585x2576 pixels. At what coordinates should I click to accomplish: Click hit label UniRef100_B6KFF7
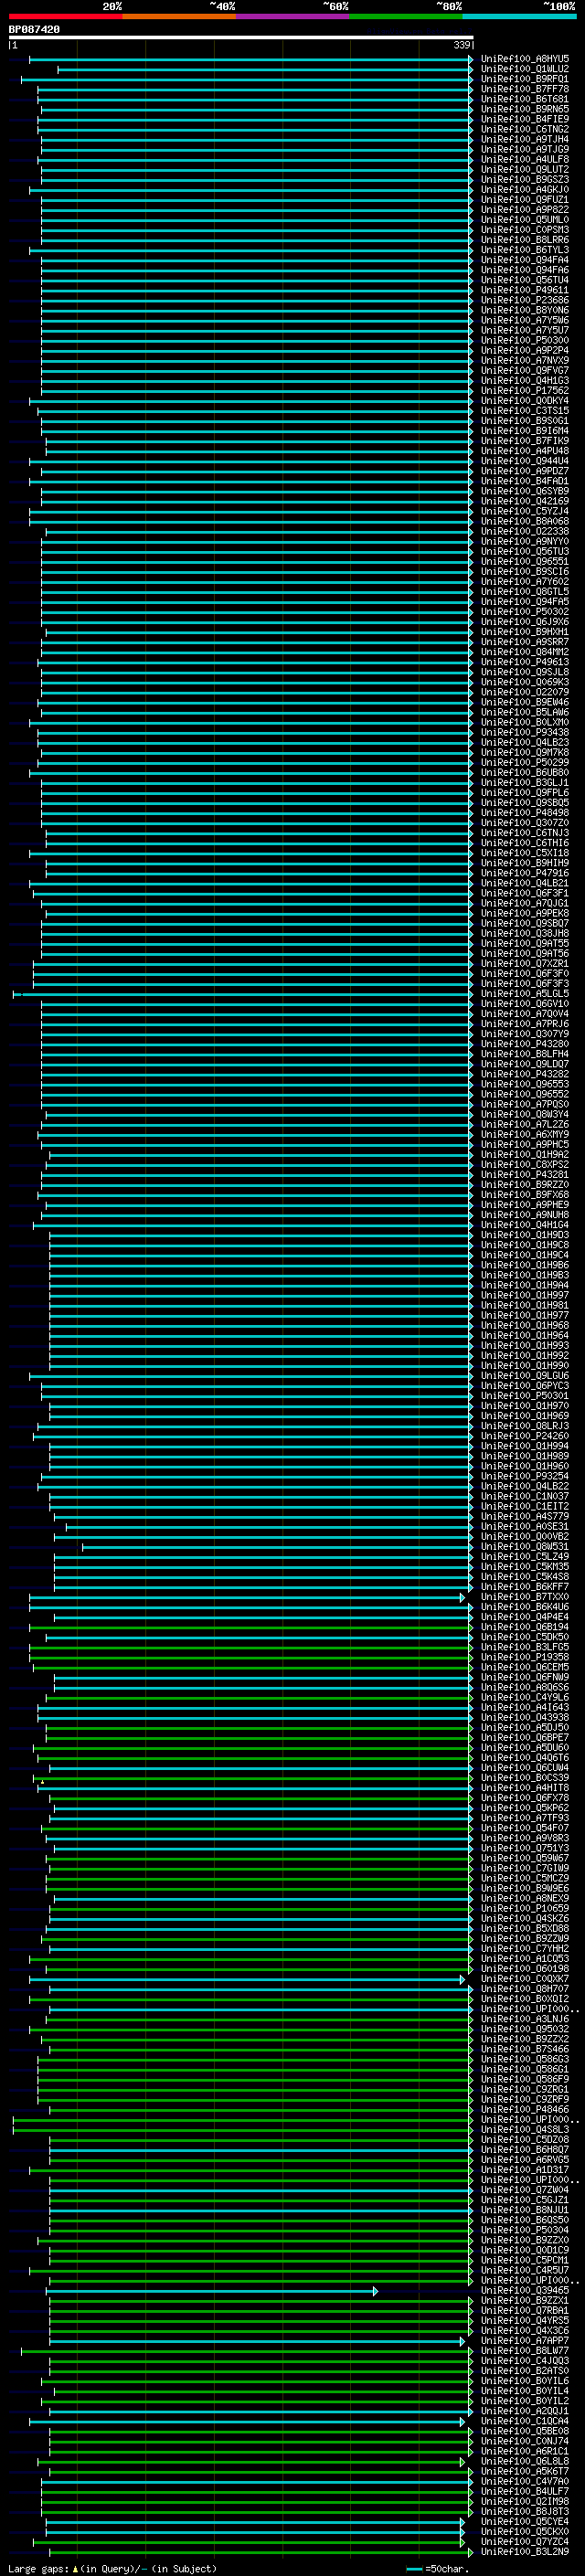(525, 1587)
